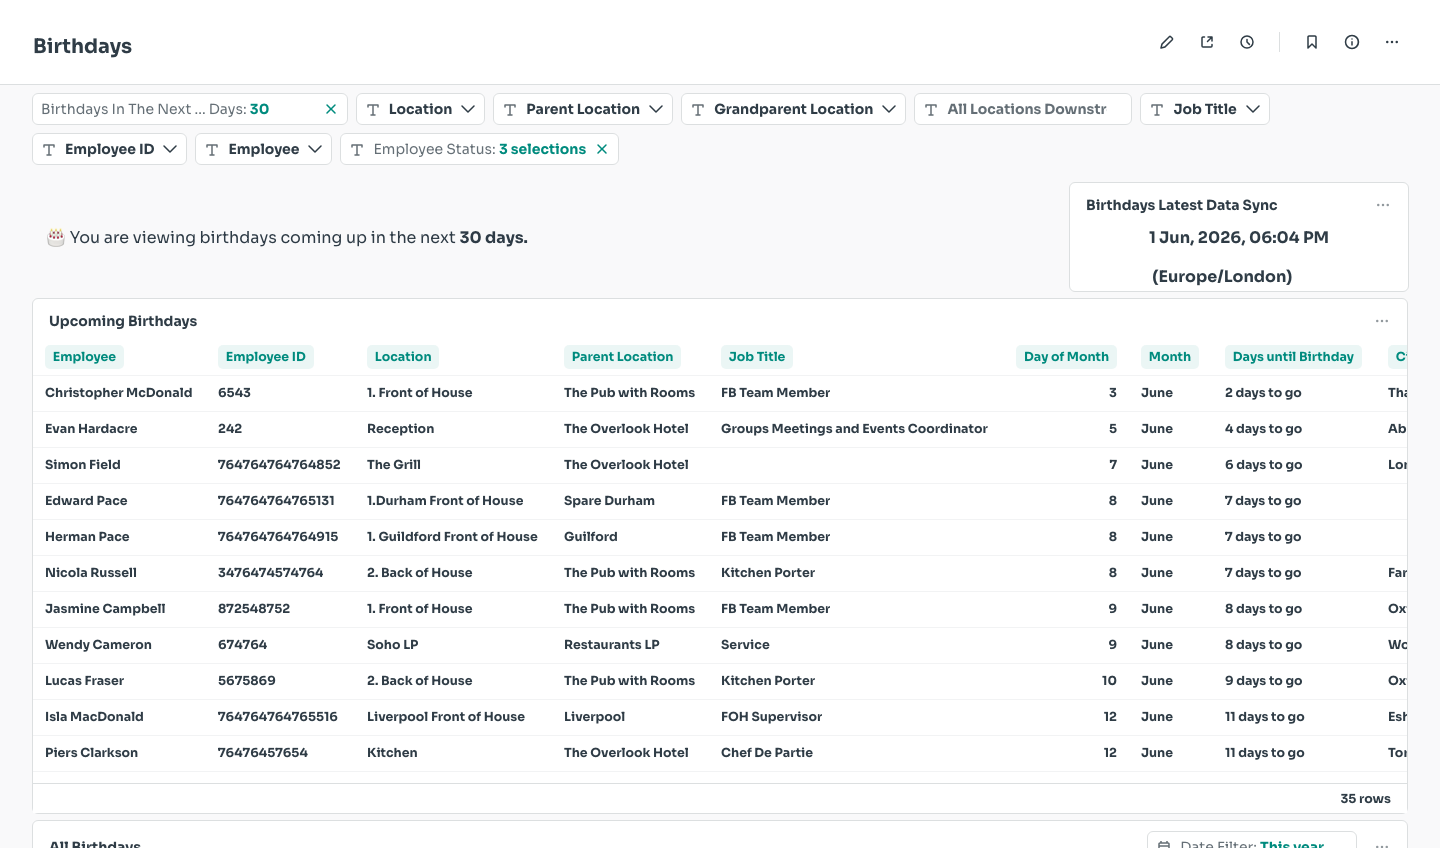Click the sync time 1 Jun, 2026, 06:04 PM
Screen dimensions: 1440x848
click(x=1238, y=238)
